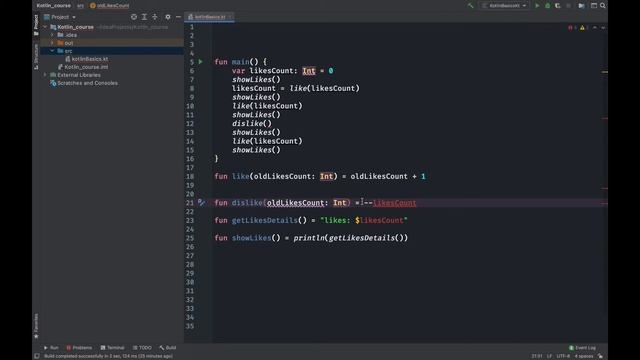The image size is (640, 360).
Task: Click println on line 25
Action: (309, 238)
